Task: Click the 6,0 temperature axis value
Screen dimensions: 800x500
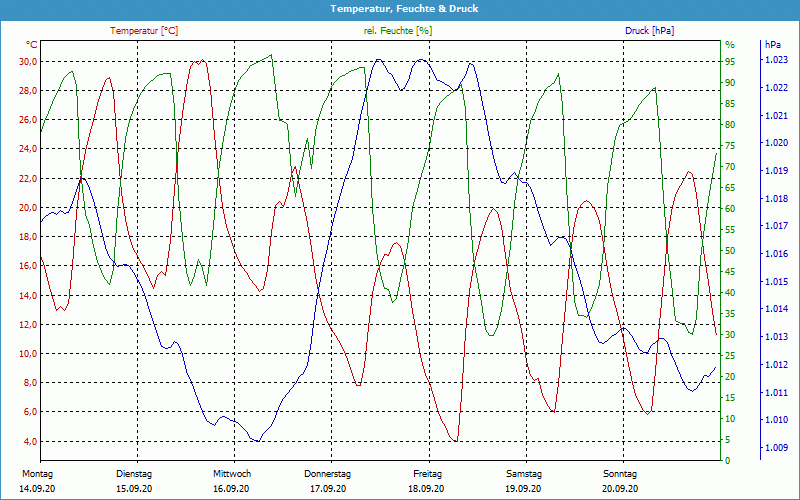Action: [x=30, y=411]
